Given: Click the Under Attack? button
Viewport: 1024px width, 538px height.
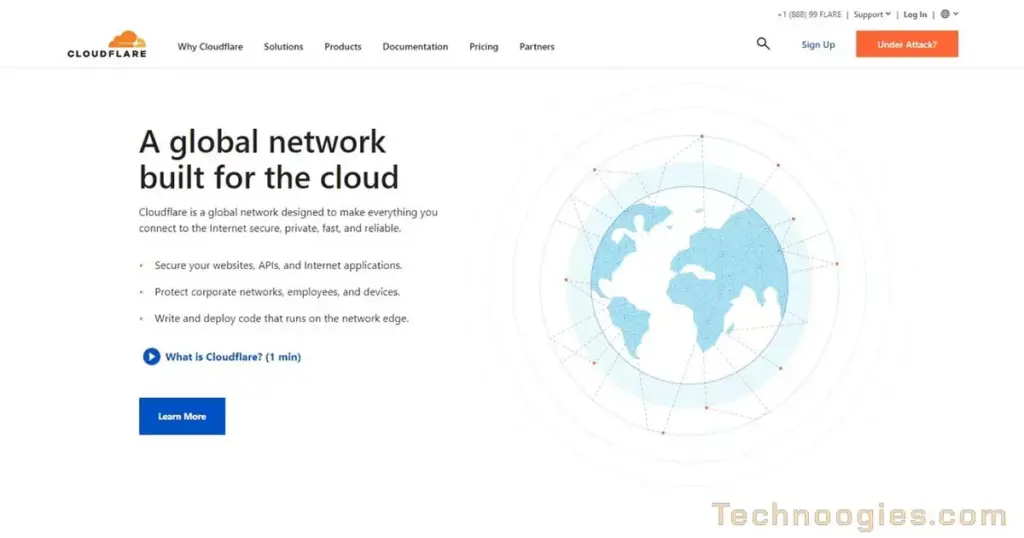Looking at the screenshot, I should point(907,44).
